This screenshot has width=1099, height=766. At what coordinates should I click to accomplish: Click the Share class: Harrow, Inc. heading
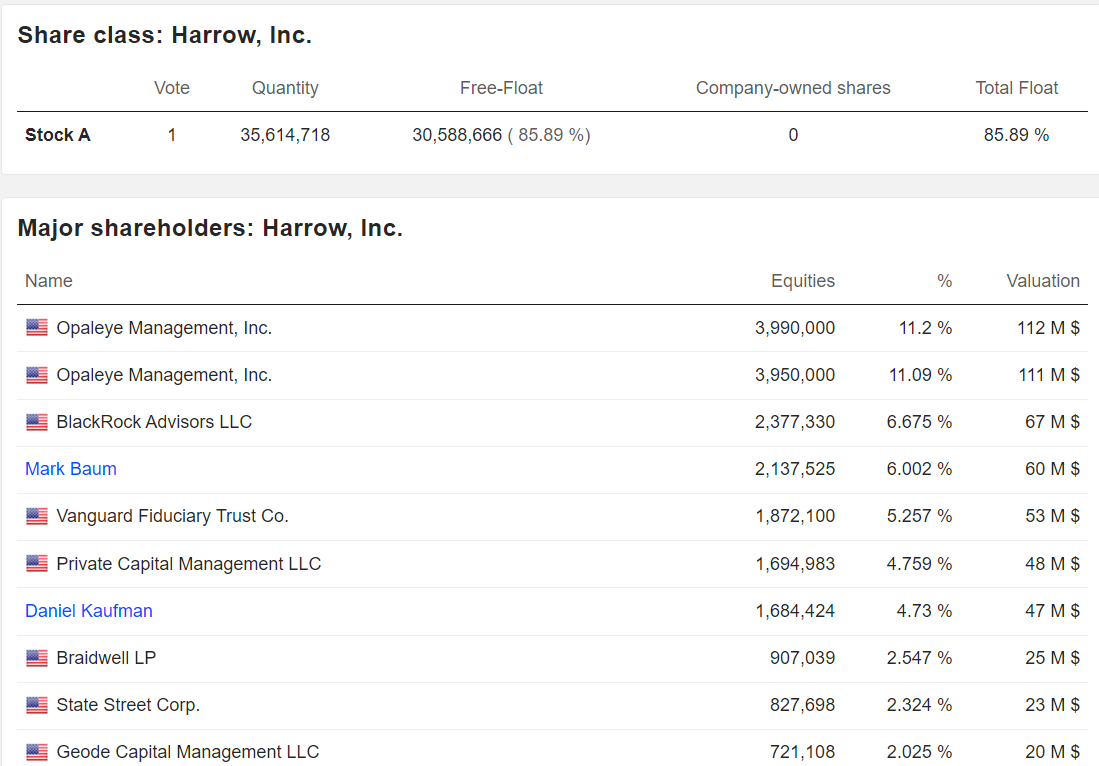[165, 35]
